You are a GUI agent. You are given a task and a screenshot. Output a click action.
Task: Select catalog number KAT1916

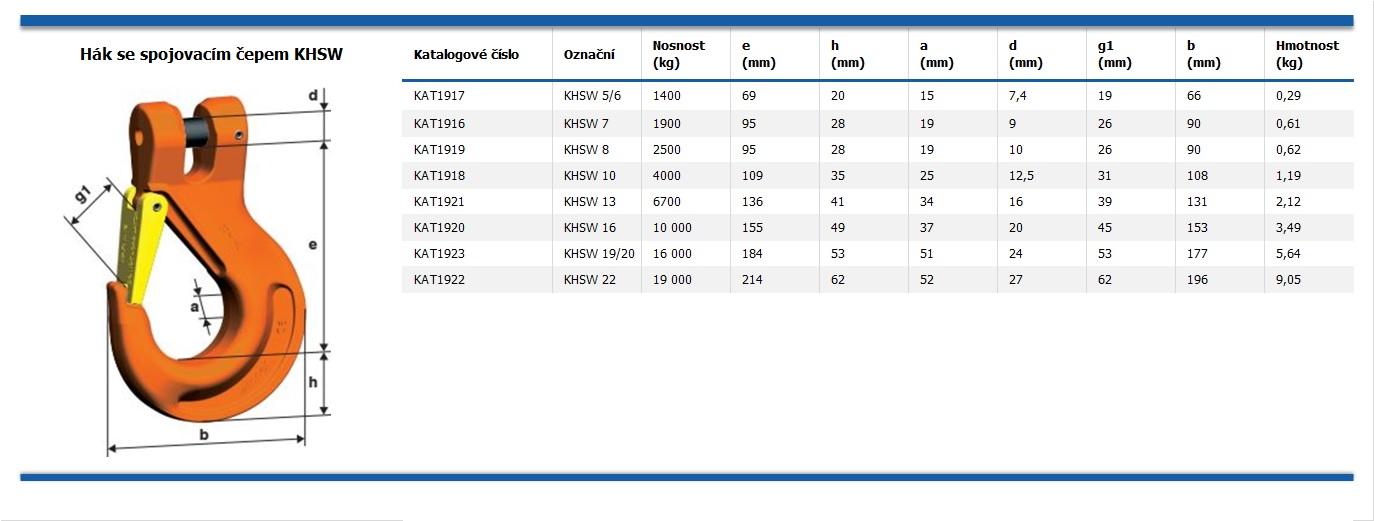click(x=439, y=124)
